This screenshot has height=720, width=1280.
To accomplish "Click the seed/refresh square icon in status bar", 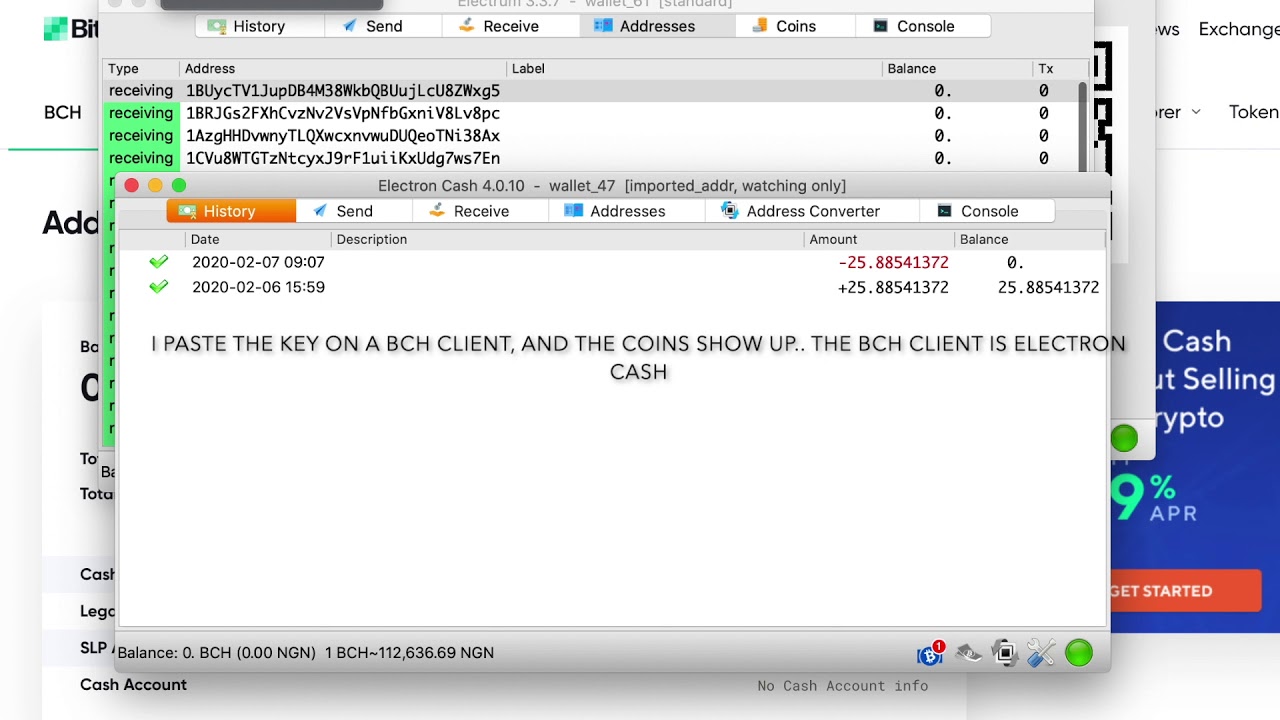I will [x=1005, y=653].
